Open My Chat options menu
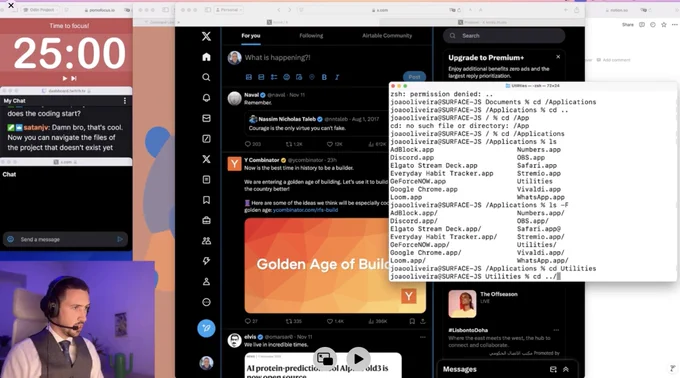Viewport: 680px width, 378px height. point(125,101)
